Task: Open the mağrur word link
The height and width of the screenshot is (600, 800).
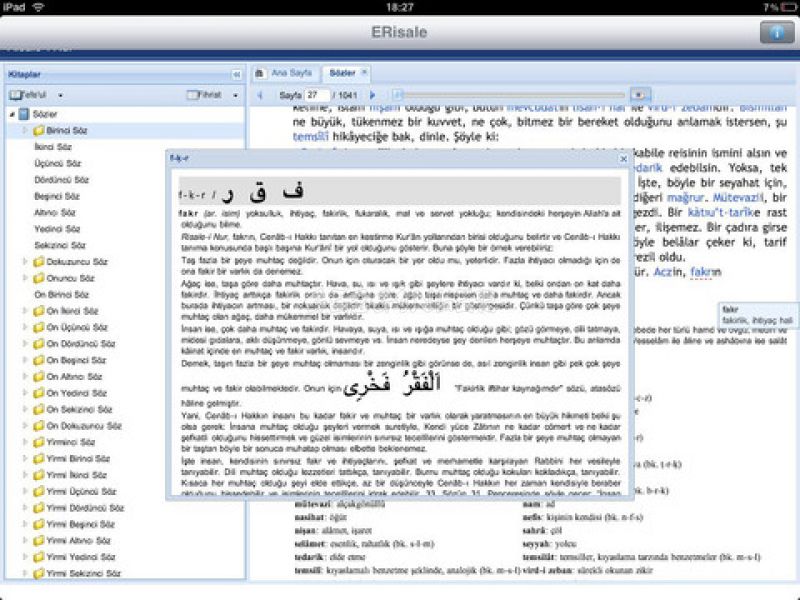Action: pos(685,197)
